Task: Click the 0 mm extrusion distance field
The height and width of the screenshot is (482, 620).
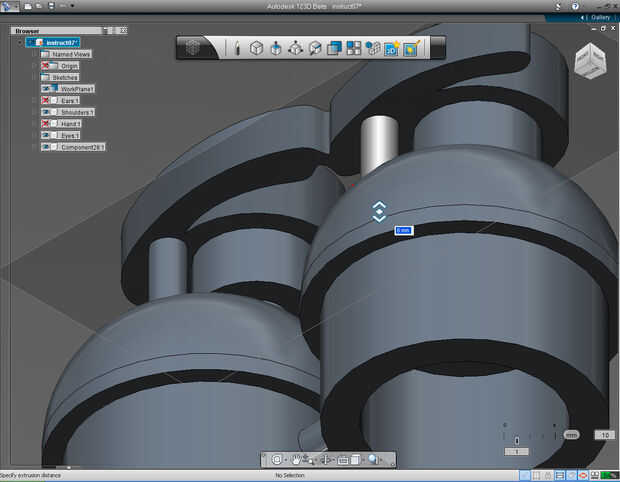Action: click(403, 230)
